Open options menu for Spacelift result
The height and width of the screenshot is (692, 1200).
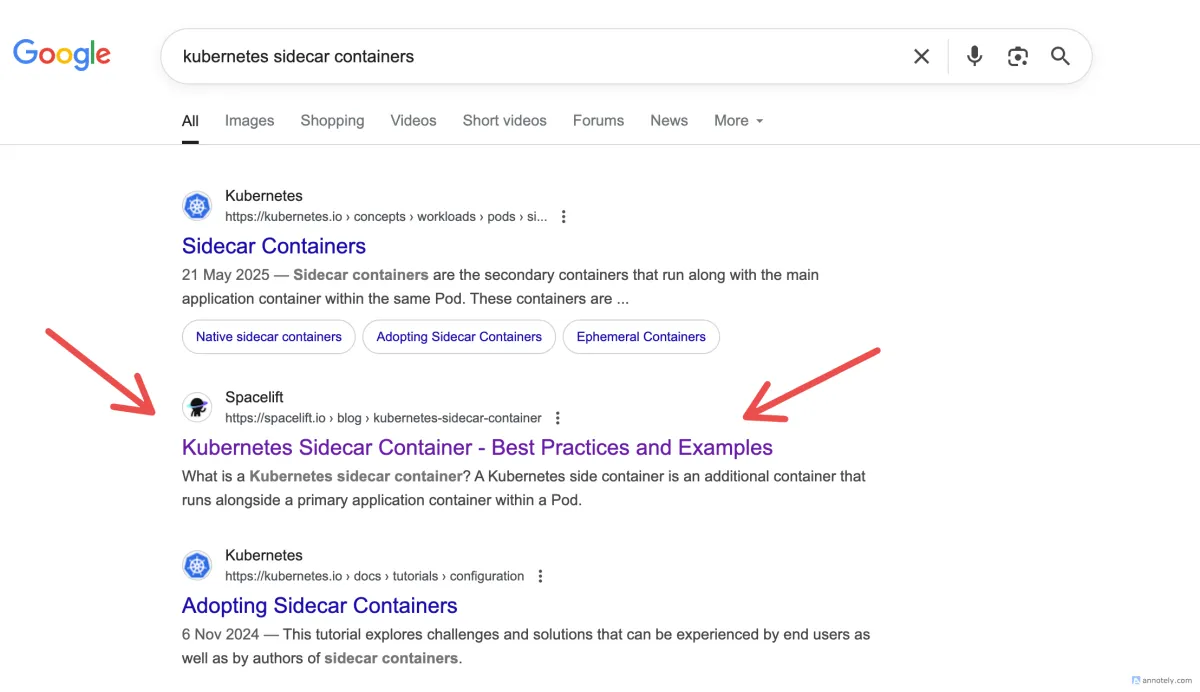(x=558, y=418)
